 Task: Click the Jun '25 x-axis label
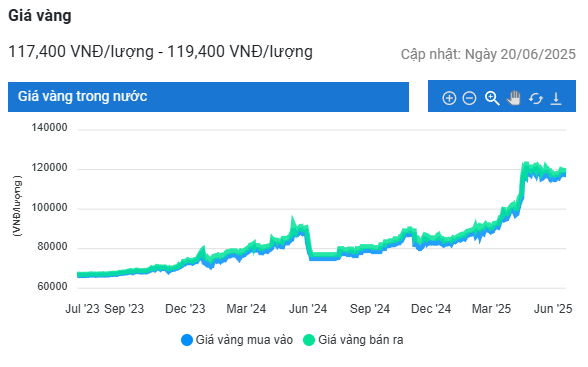pyautogui.click(x=553, y=309)
